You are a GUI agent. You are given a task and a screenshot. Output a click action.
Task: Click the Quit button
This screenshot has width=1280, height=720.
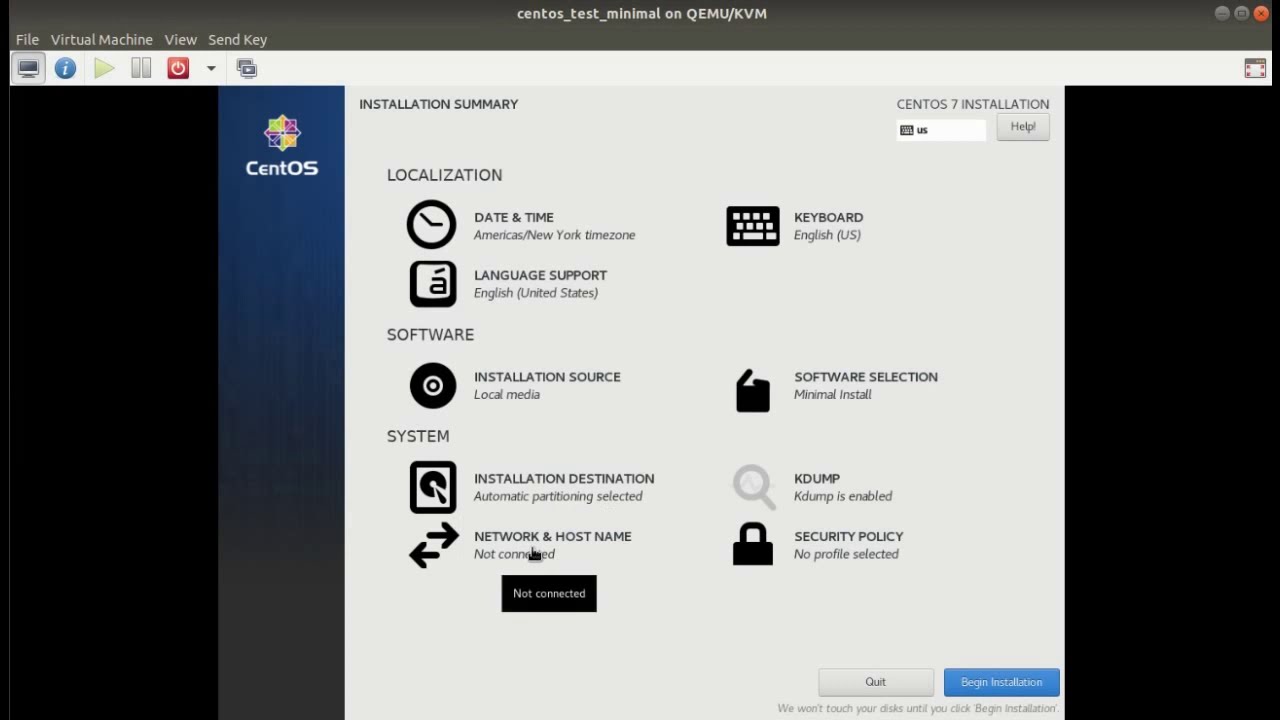pyautogui.click(x=876, y=682)
